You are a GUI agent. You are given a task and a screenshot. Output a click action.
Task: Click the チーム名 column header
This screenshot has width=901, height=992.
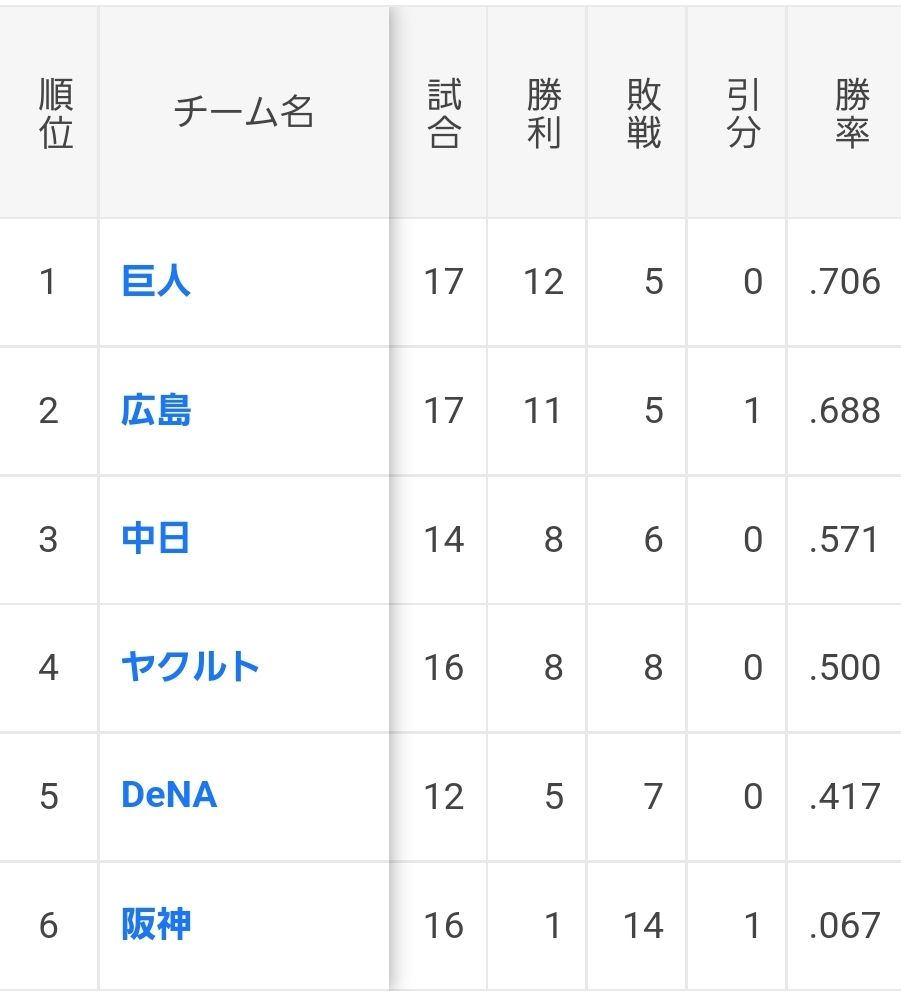(x=244, y=112)
